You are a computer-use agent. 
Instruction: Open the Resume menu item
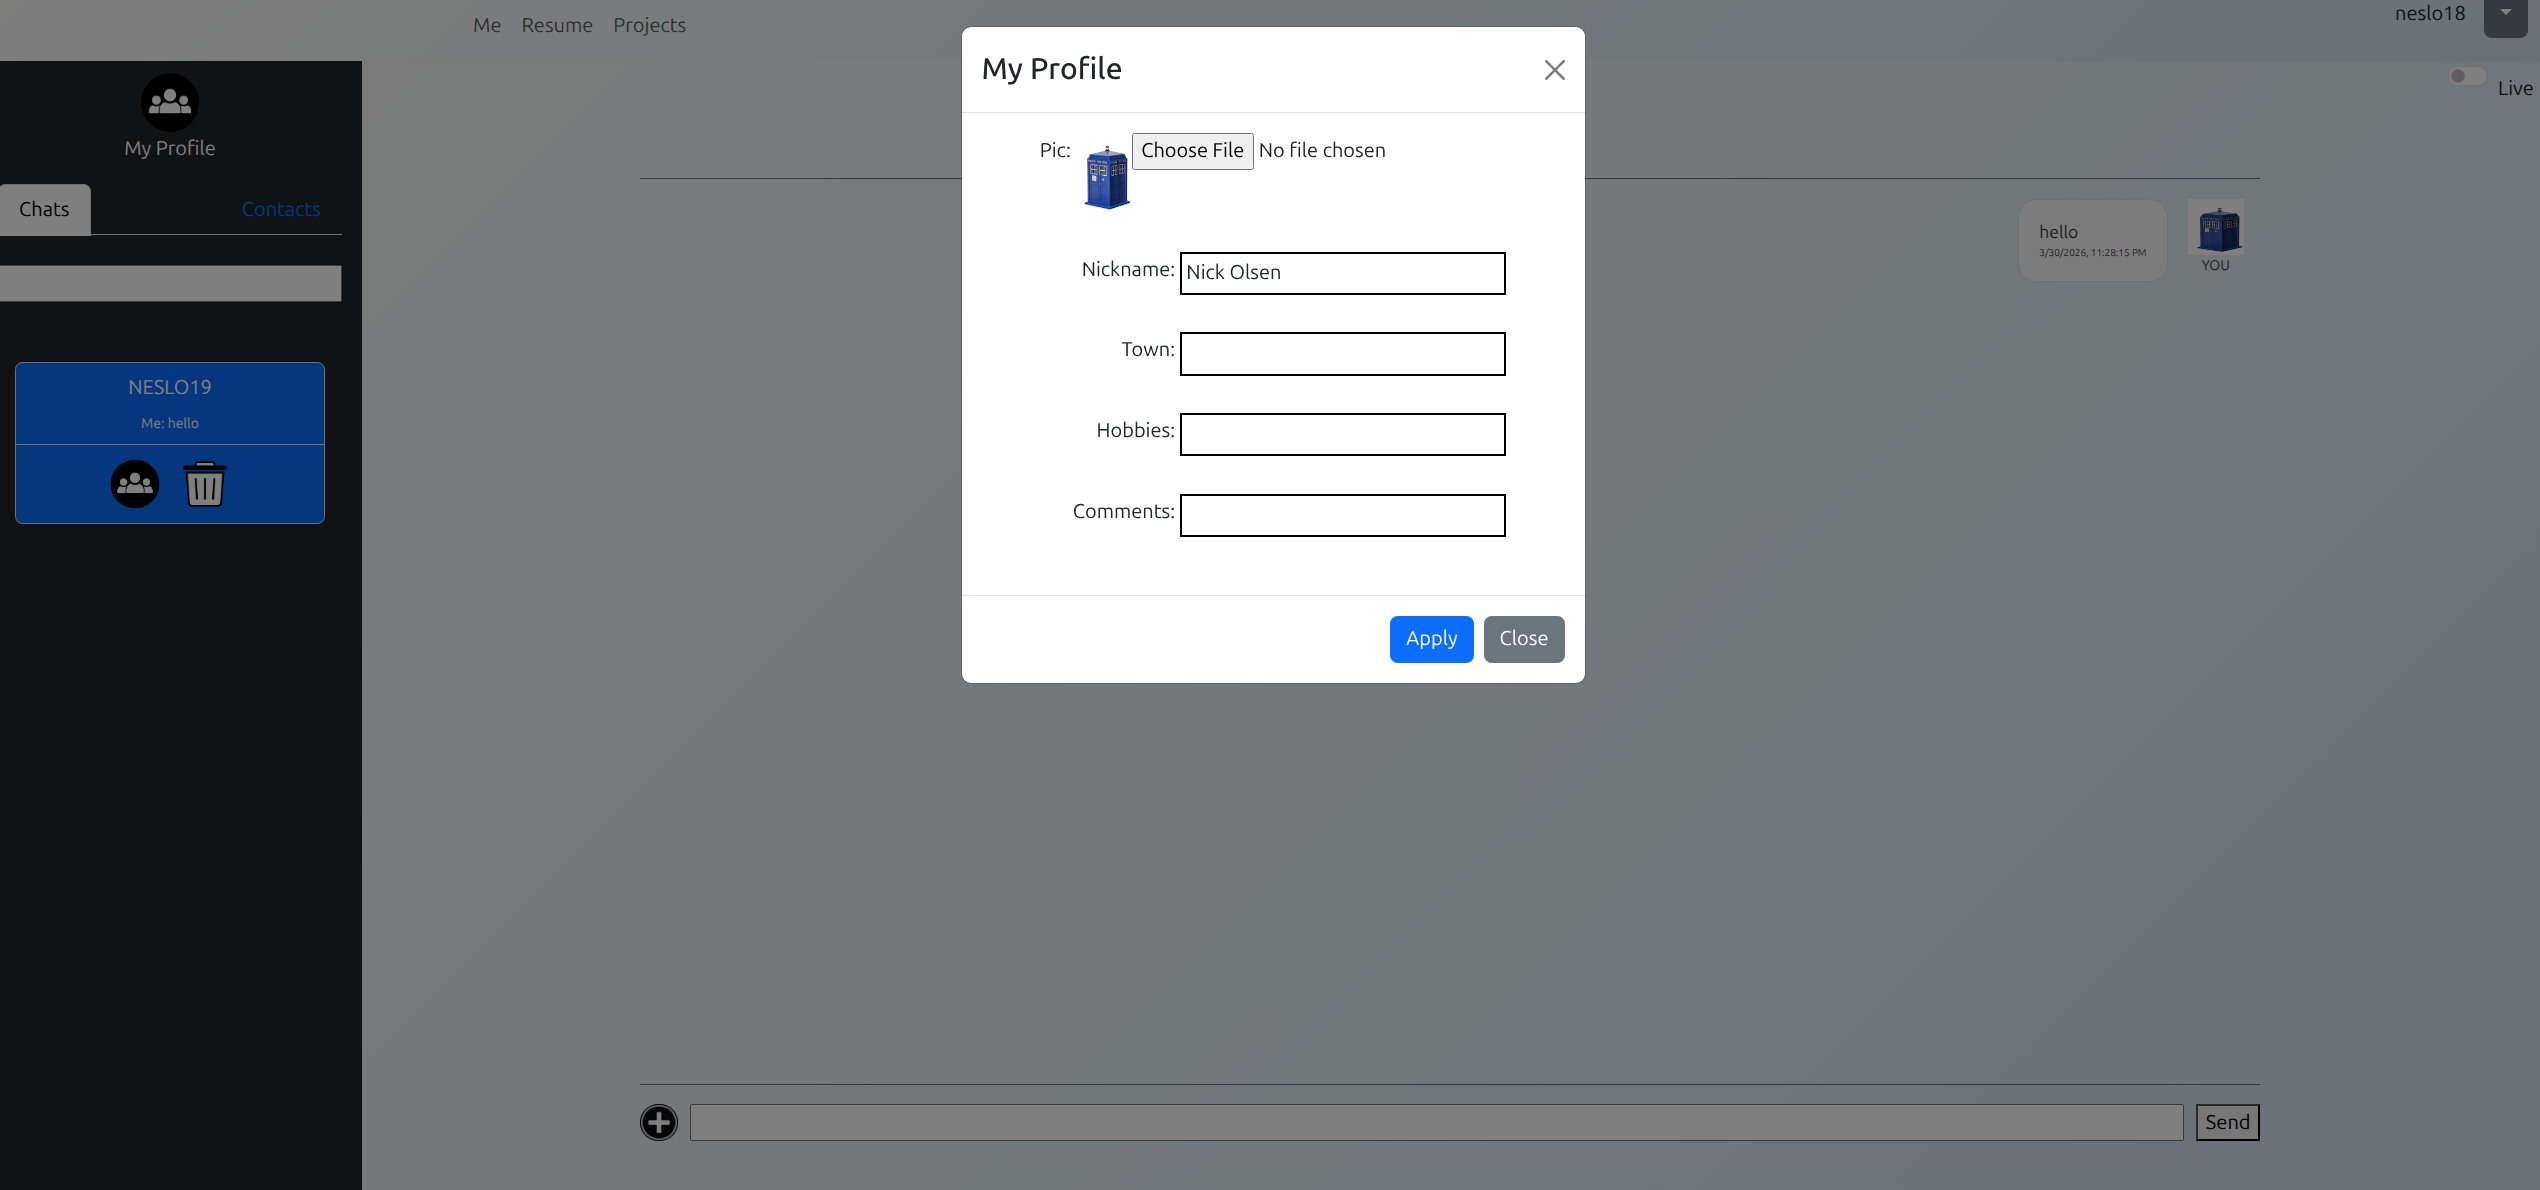pos(557,25)
